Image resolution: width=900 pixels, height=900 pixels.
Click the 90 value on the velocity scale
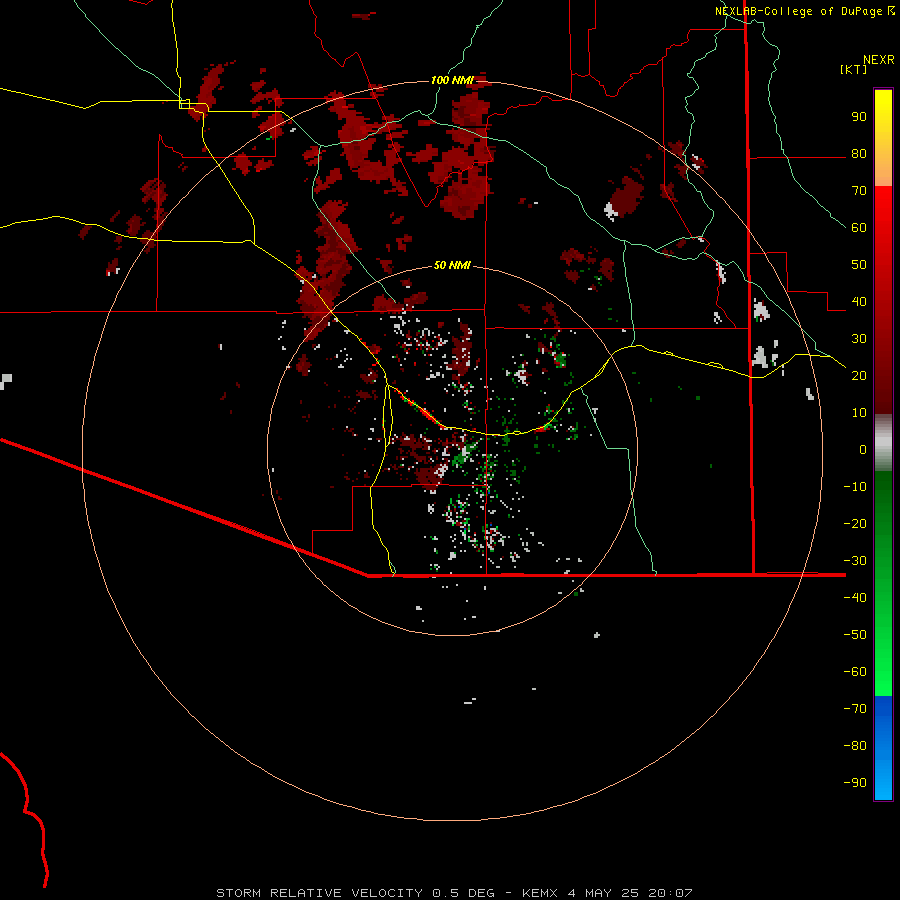(x=859, y=117)
